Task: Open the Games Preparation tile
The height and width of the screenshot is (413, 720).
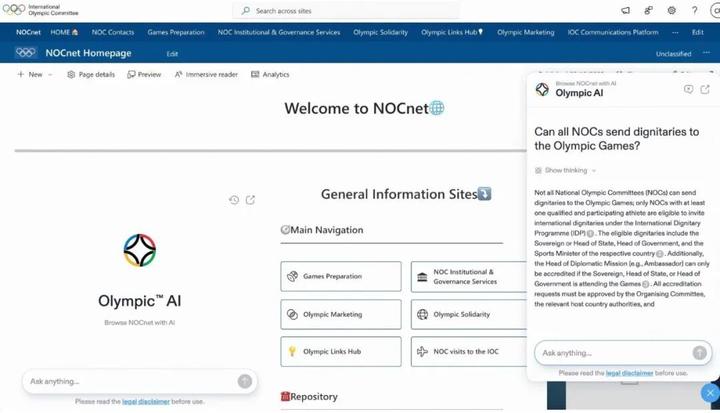Action: 341,277
